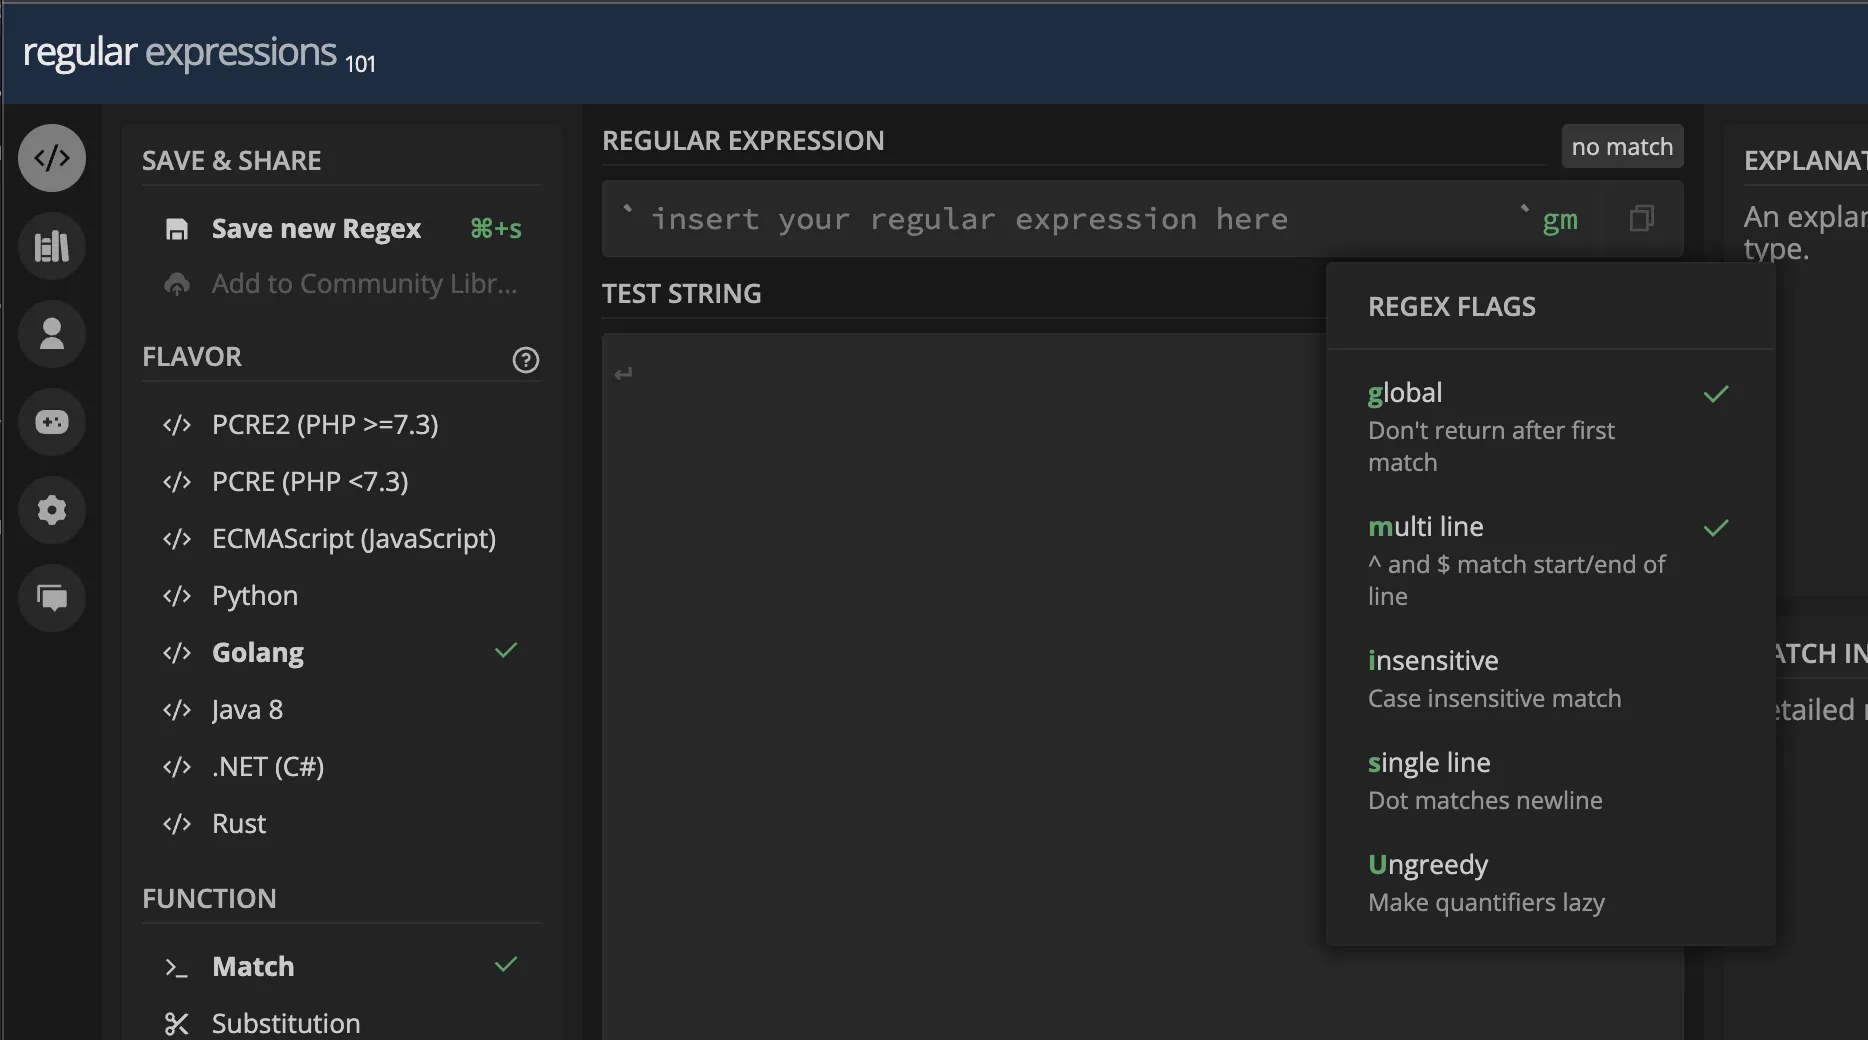Click Add to Community Library
Viewport: 1868px width, 1040px height.
(342, 285)
